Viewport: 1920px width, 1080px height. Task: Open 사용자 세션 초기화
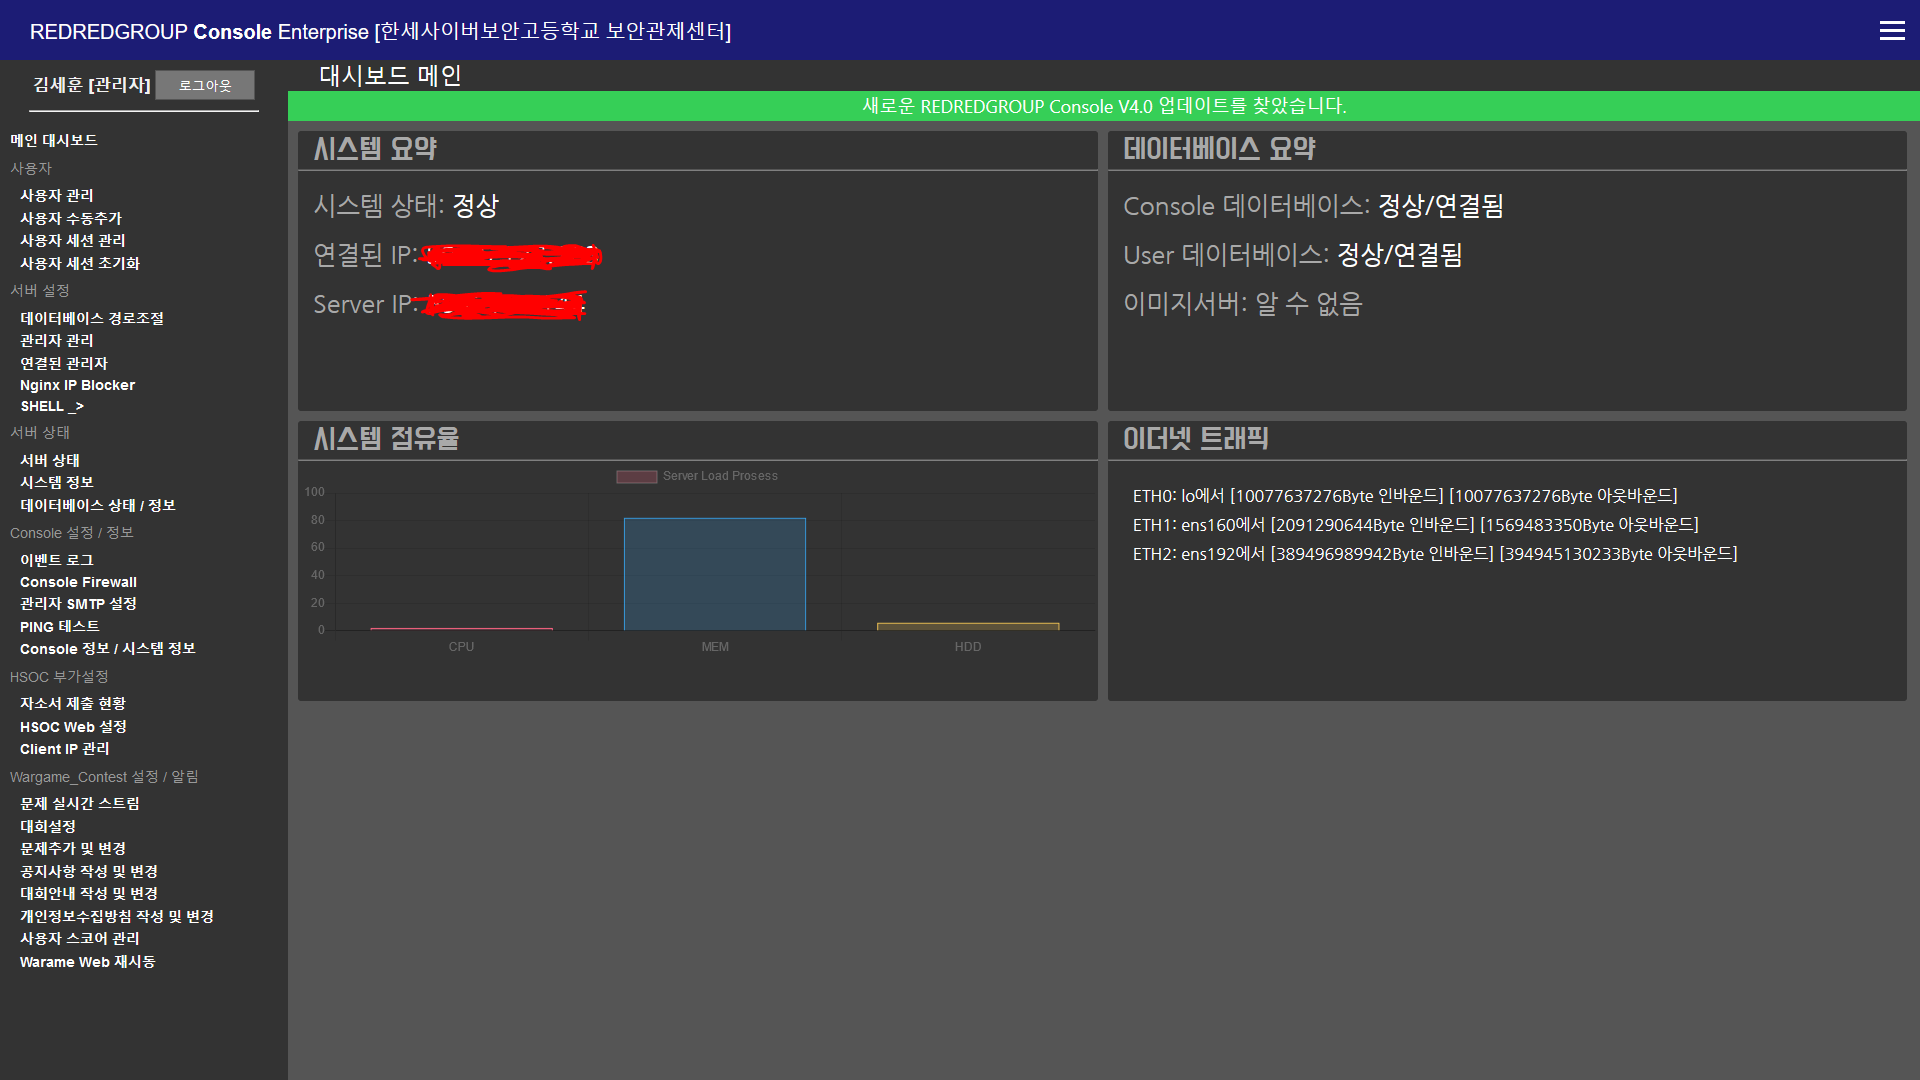click(79, 262)
